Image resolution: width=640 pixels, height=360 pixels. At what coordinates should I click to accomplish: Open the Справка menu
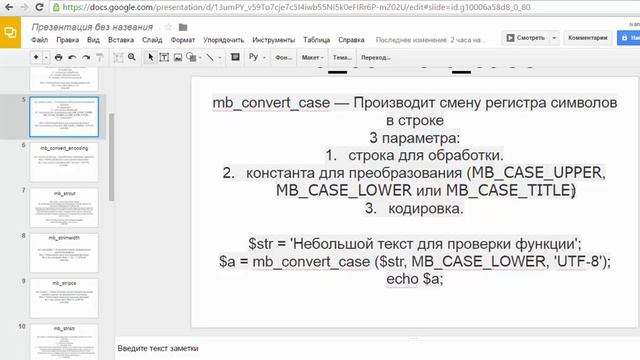pos(351,40)
